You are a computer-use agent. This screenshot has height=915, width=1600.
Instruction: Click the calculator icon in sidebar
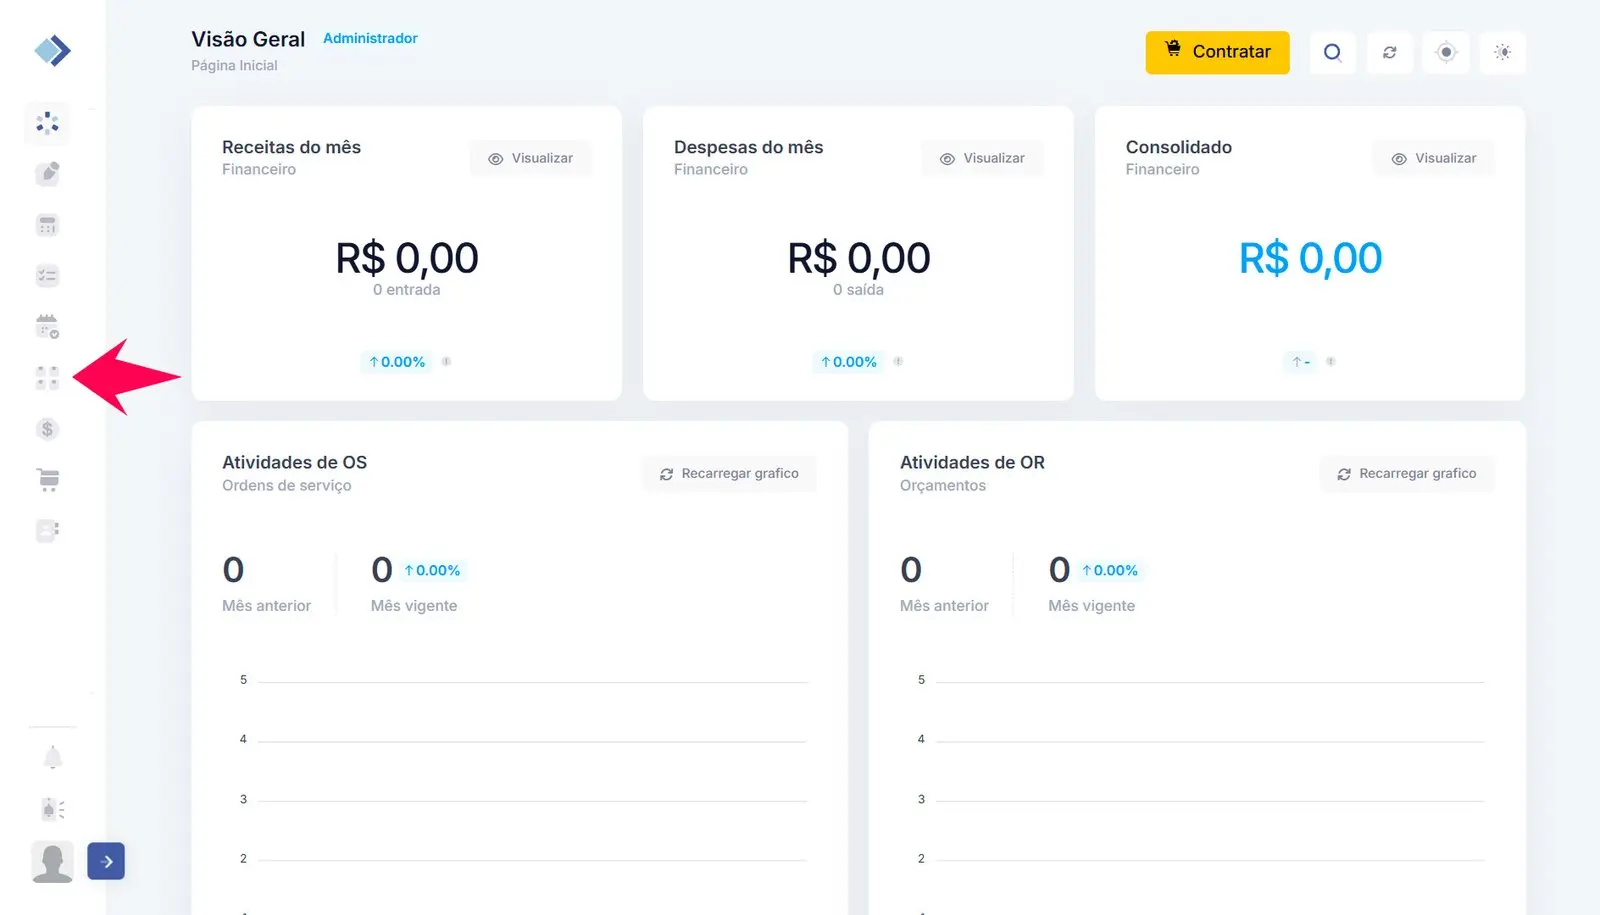pos(47,225)
